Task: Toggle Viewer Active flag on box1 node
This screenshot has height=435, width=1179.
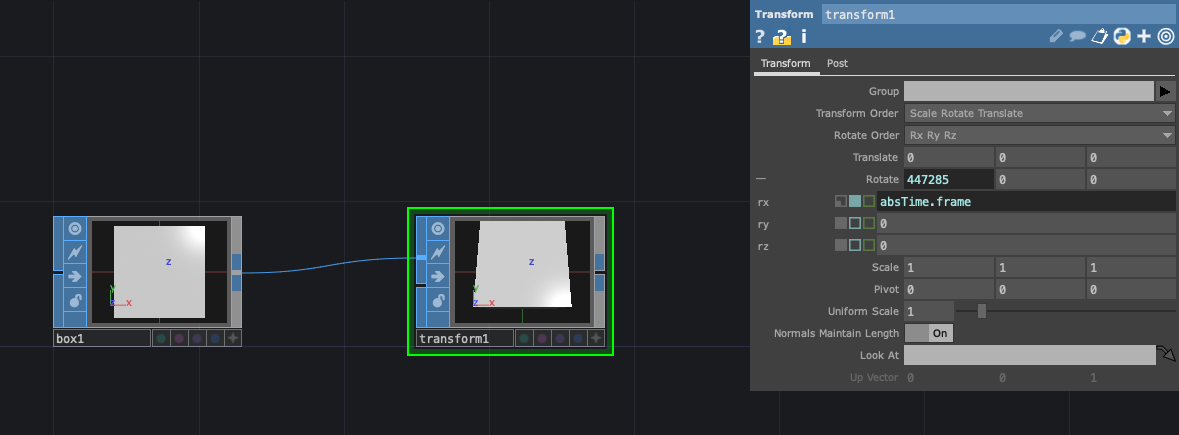Action: pos(74,228)
